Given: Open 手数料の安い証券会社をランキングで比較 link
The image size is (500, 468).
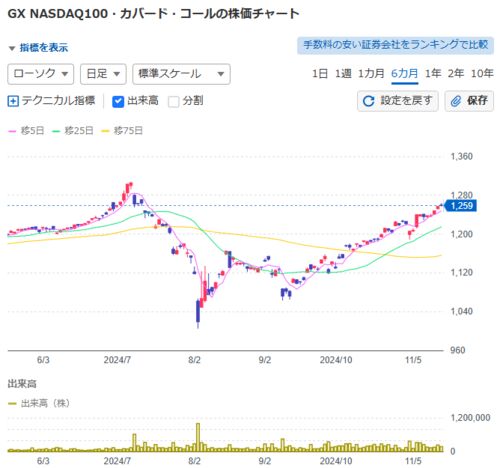Looking at the screenshot, I should click(x=395, y=45).
